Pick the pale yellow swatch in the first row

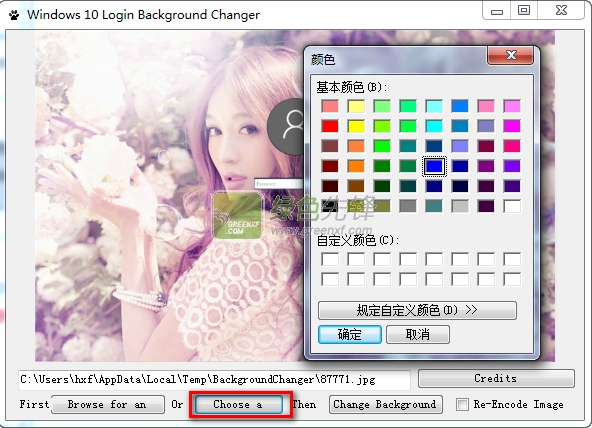(356, 106)
